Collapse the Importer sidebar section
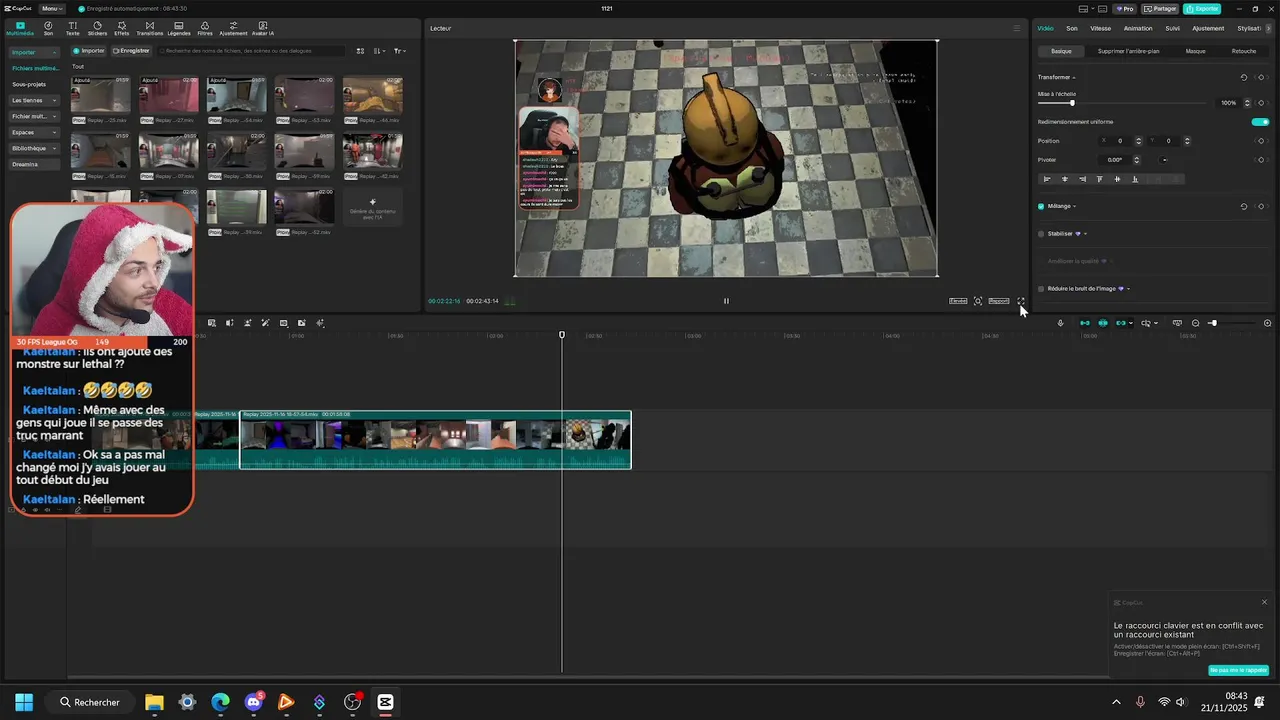The image size is (1280, 720). (34, 52)
